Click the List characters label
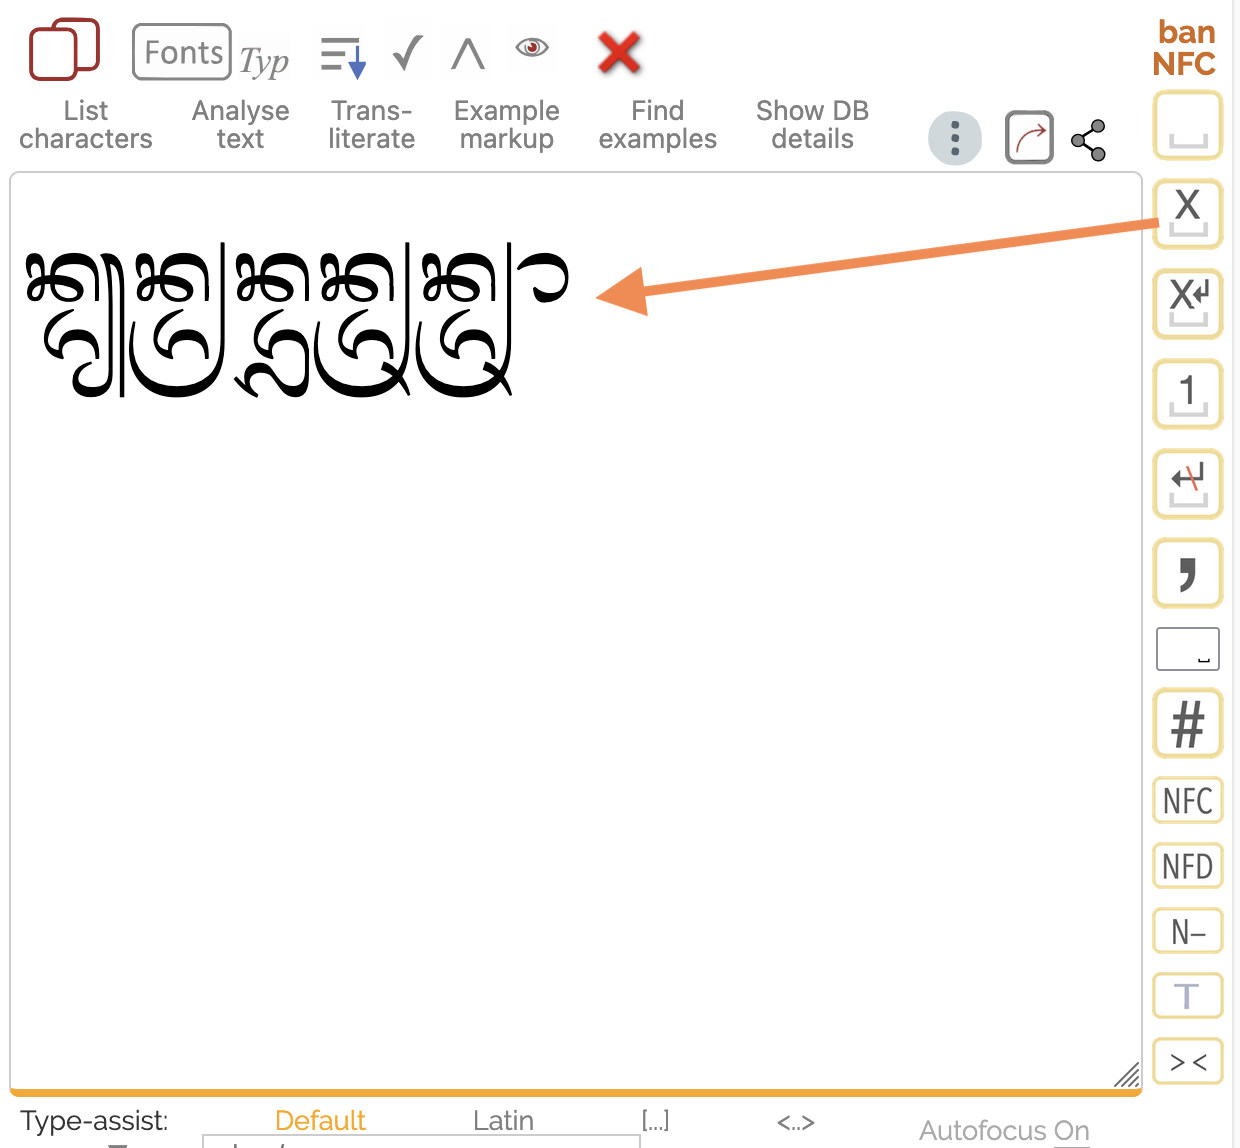 coord(86,125)
